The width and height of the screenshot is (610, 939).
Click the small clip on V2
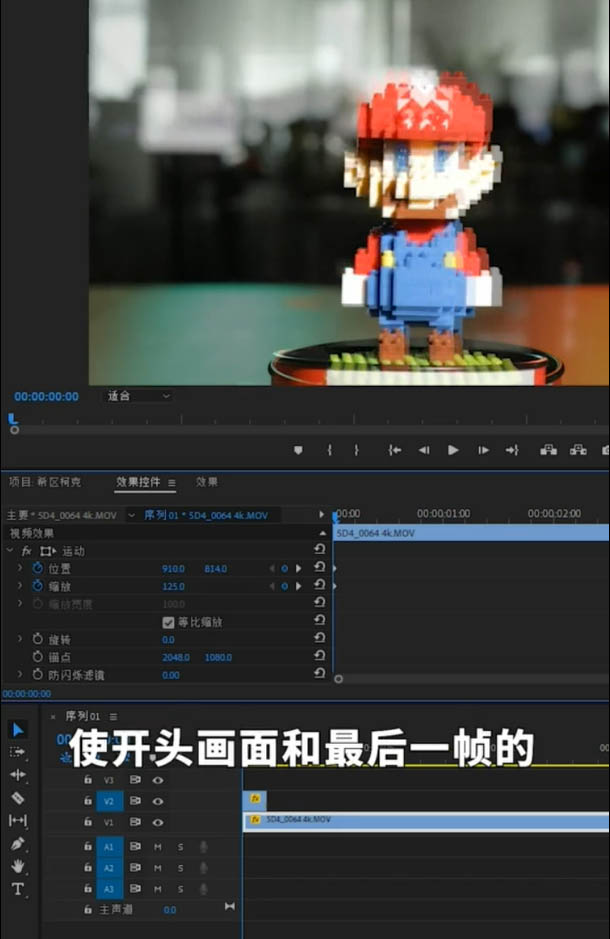click(255, 799)
